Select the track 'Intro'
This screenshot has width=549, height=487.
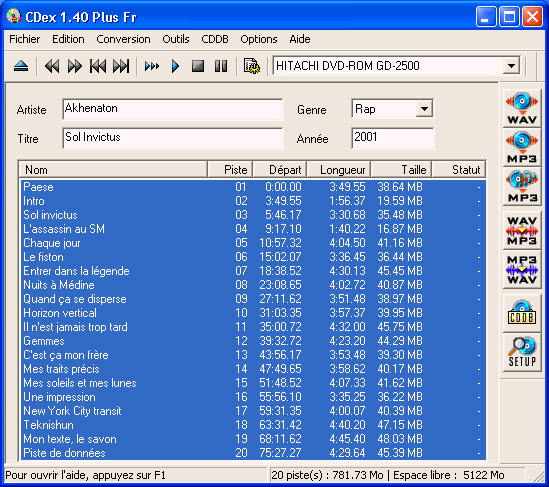253,201
